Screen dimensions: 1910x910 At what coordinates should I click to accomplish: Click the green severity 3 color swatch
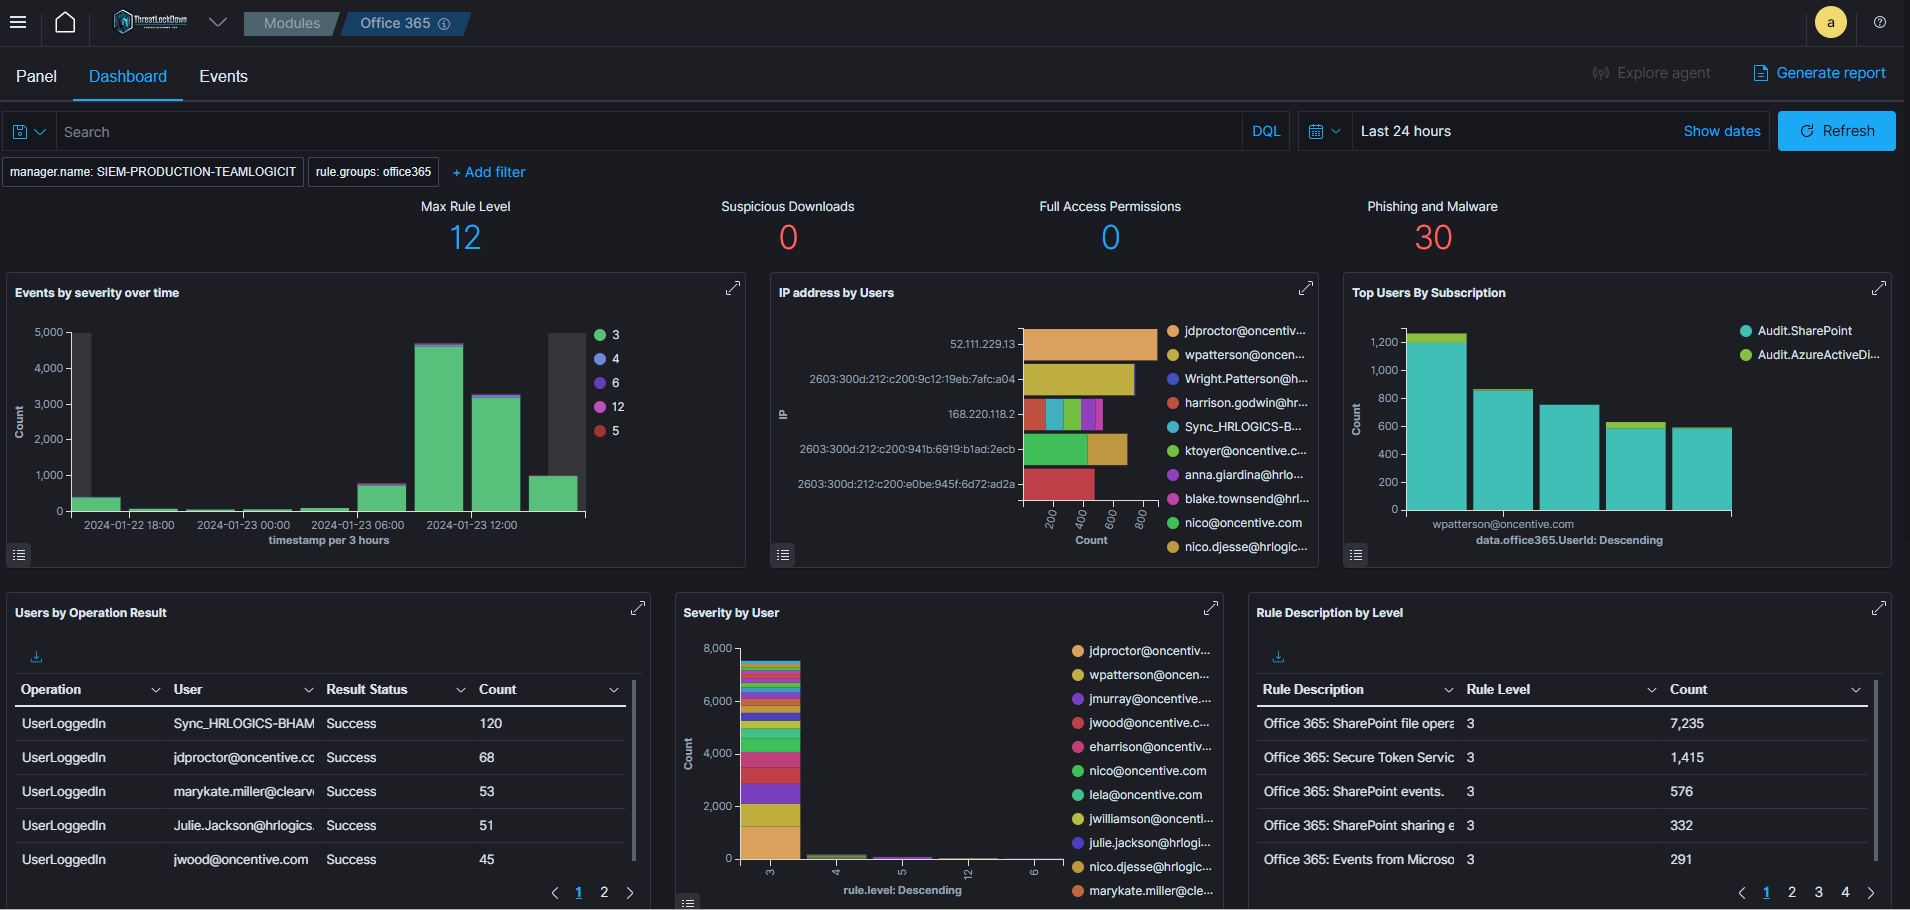tap(600, 335)
